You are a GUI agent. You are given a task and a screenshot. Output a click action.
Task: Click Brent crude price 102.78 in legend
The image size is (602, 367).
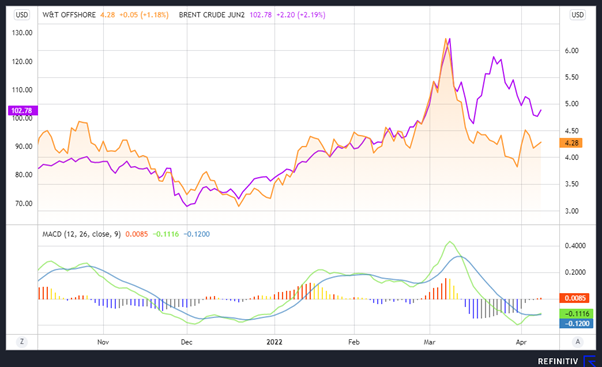click(261, 15)
